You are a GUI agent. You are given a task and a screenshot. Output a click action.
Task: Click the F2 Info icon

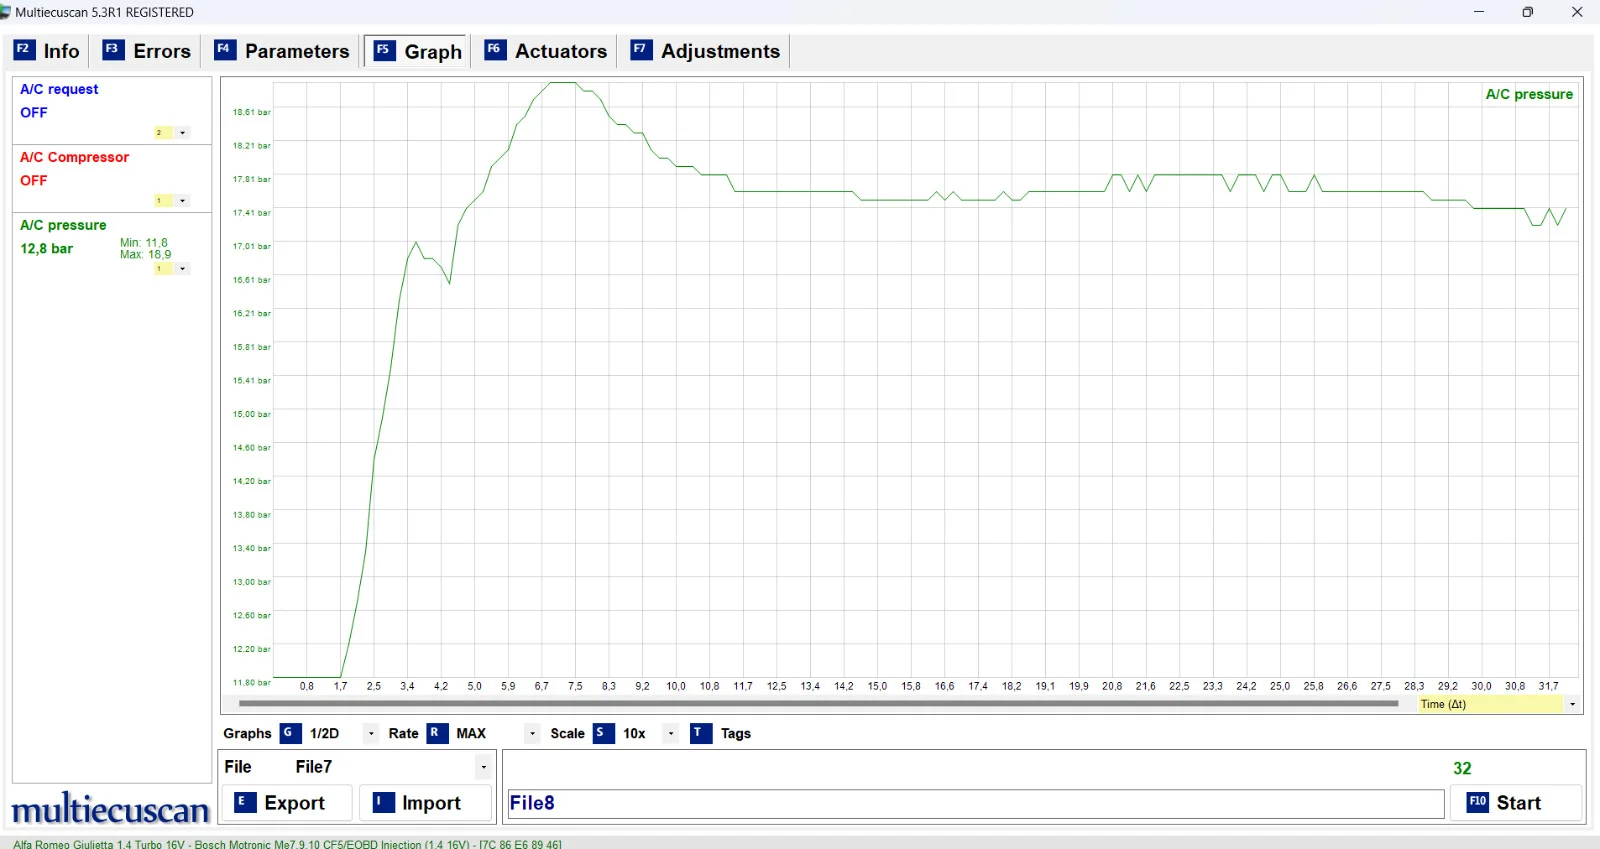click(24, 50)
